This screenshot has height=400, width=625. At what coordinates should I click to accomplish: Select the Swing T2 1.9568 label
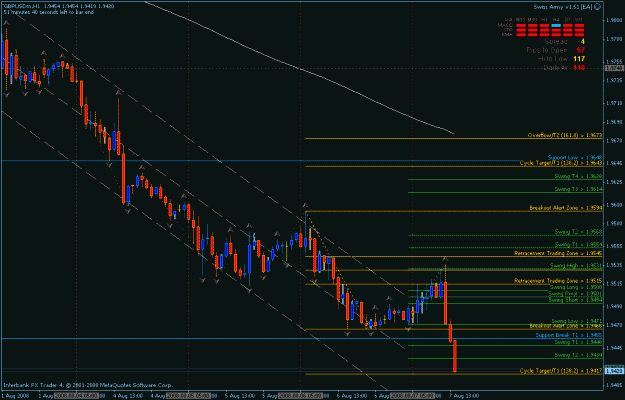coord(578,232)
